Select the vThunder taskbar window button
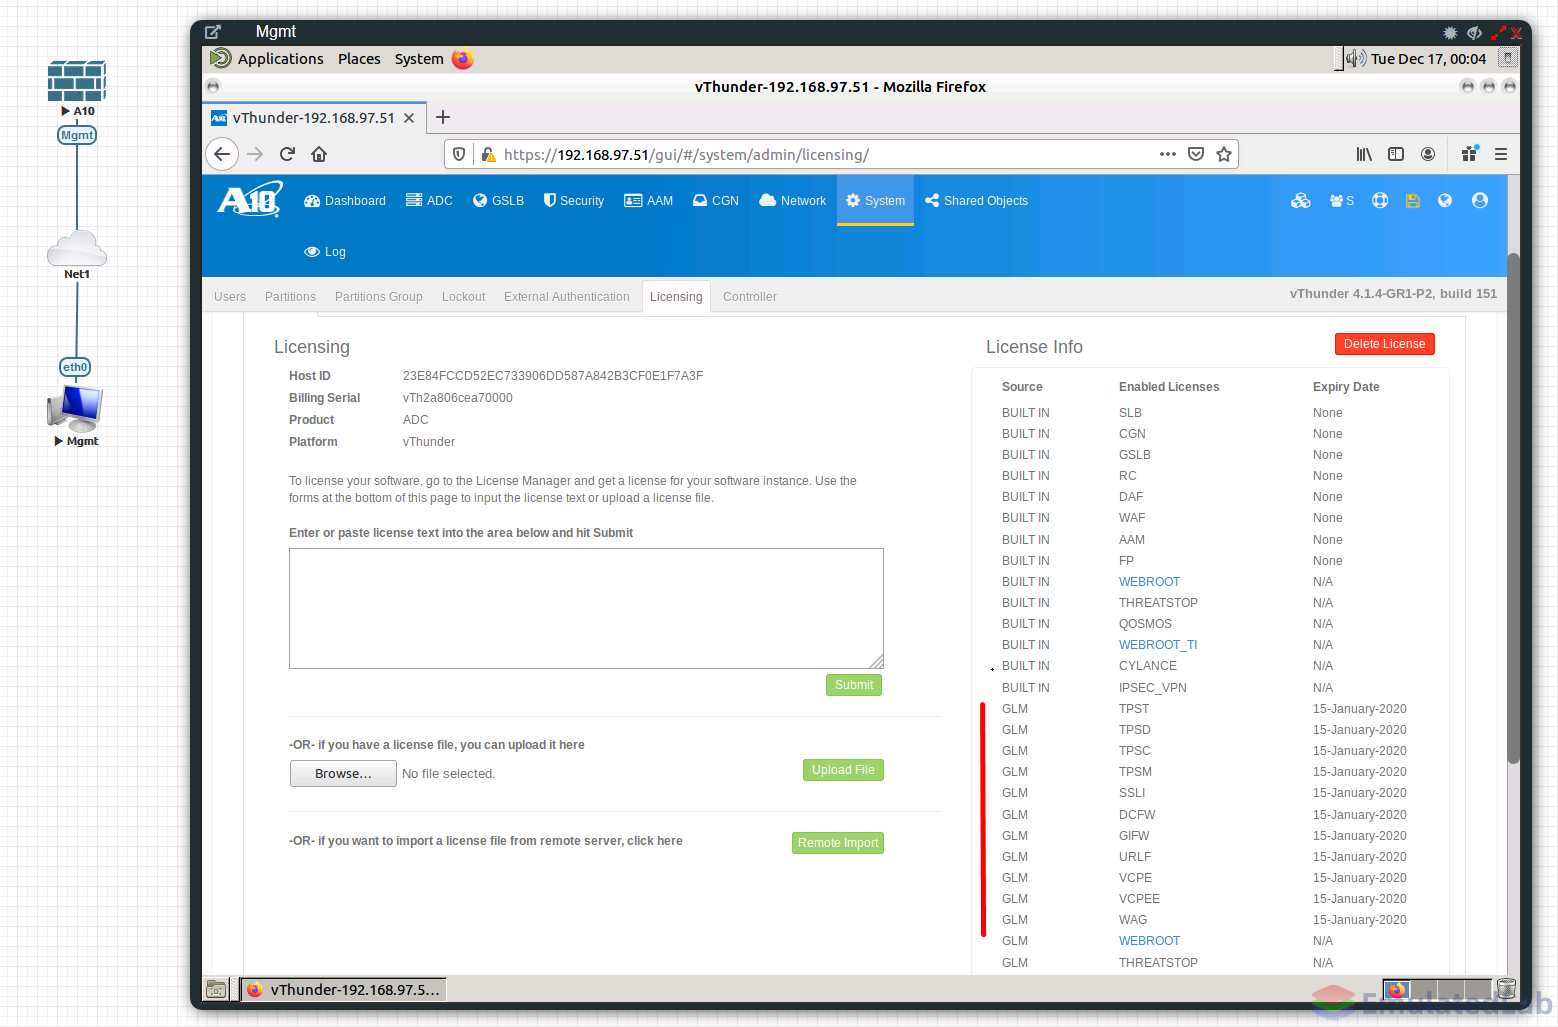 [x=344, y=990]
